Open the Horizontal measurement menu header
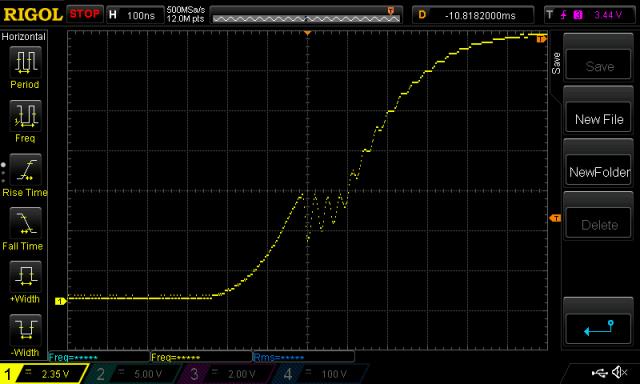 pos(24,37)
